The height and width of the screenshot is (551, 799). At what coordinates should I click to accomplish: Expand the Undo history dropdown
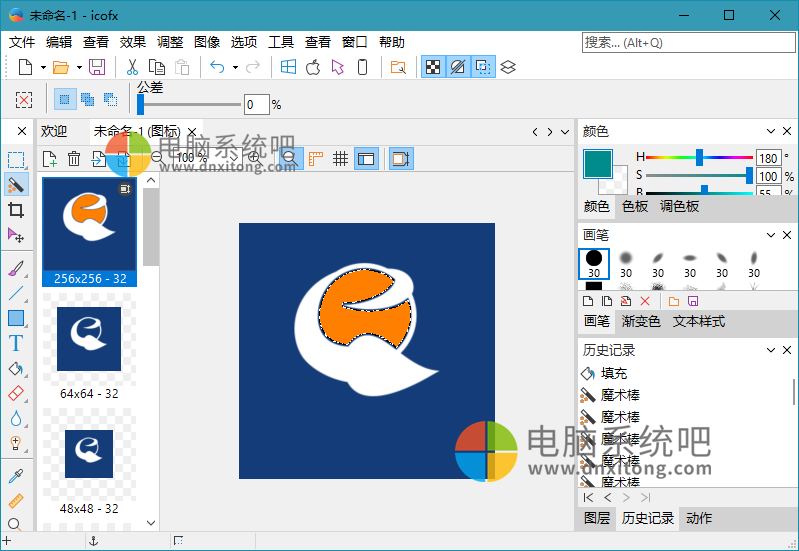coord(235,67)
